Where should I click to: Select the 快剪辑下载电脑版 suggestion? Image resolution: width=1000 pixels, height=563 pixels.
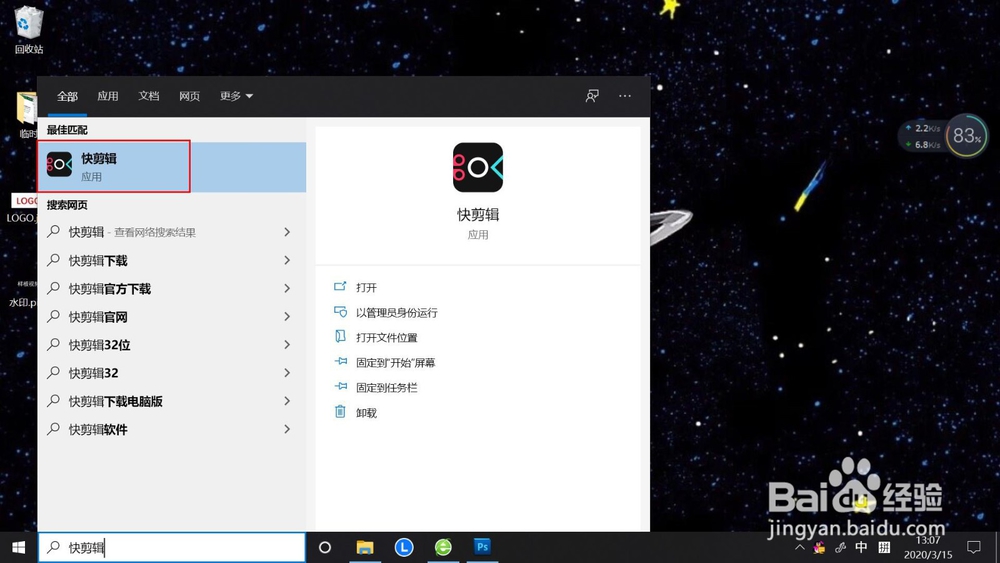pyautogui.click(x=172, y=401)
